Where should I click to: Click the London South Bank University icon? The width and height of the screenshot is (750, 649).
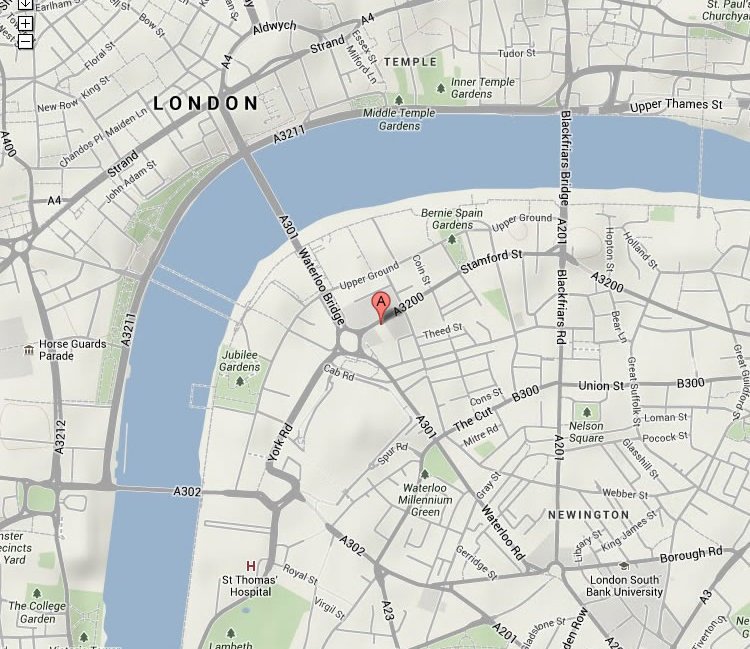tap(624, 566)
